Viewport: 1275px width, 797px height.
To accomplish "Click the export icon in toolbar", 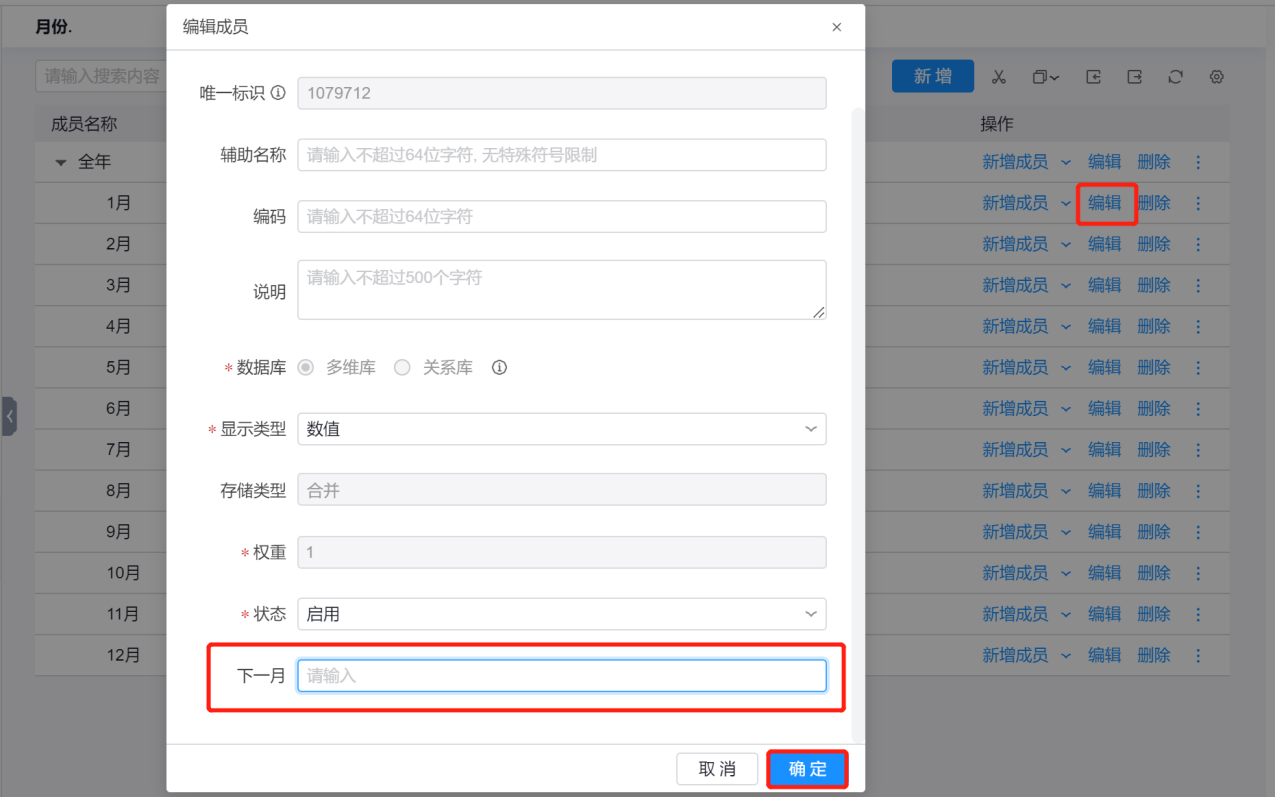I will [1135, 77].
